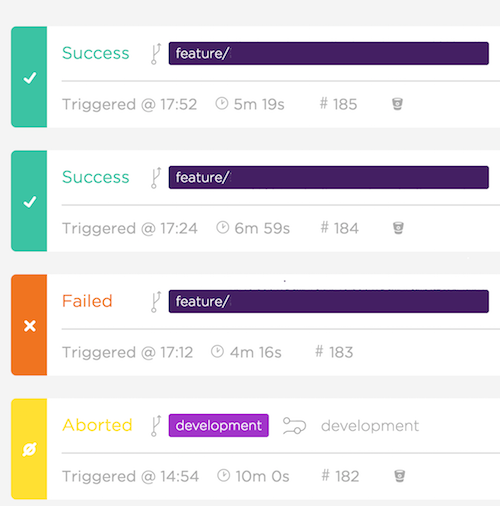Screen dimensions: 500x506
Task: Select the feature/ branch tag of build 183
Action: (x=329, y=301)
